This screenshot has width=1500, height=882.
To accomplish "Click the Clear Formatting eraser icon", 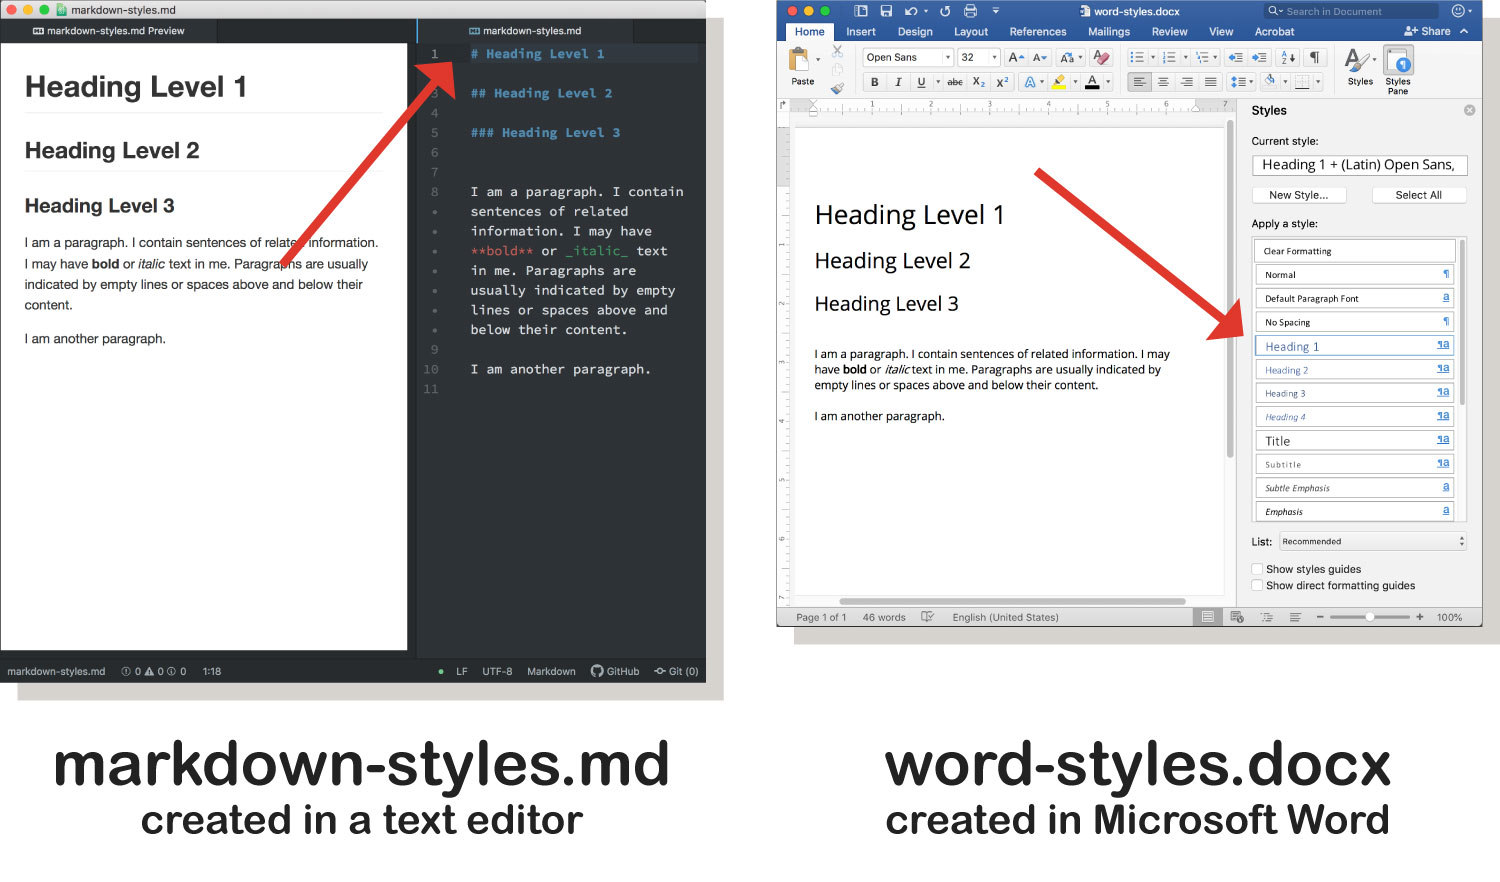I will [1101, 57].
